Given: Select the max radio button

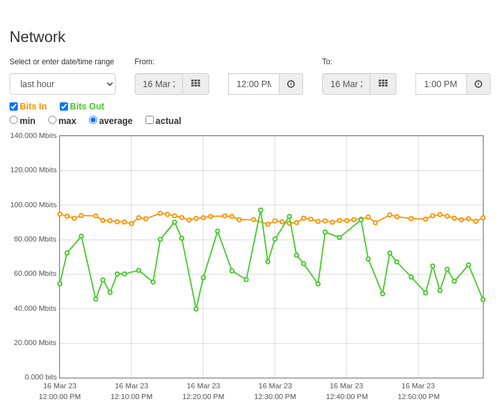Looking at the screenshot, I should coord(52,120).
